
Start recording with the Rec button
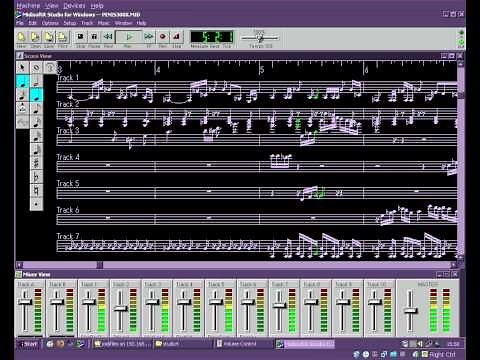click(x=163, y=37)
